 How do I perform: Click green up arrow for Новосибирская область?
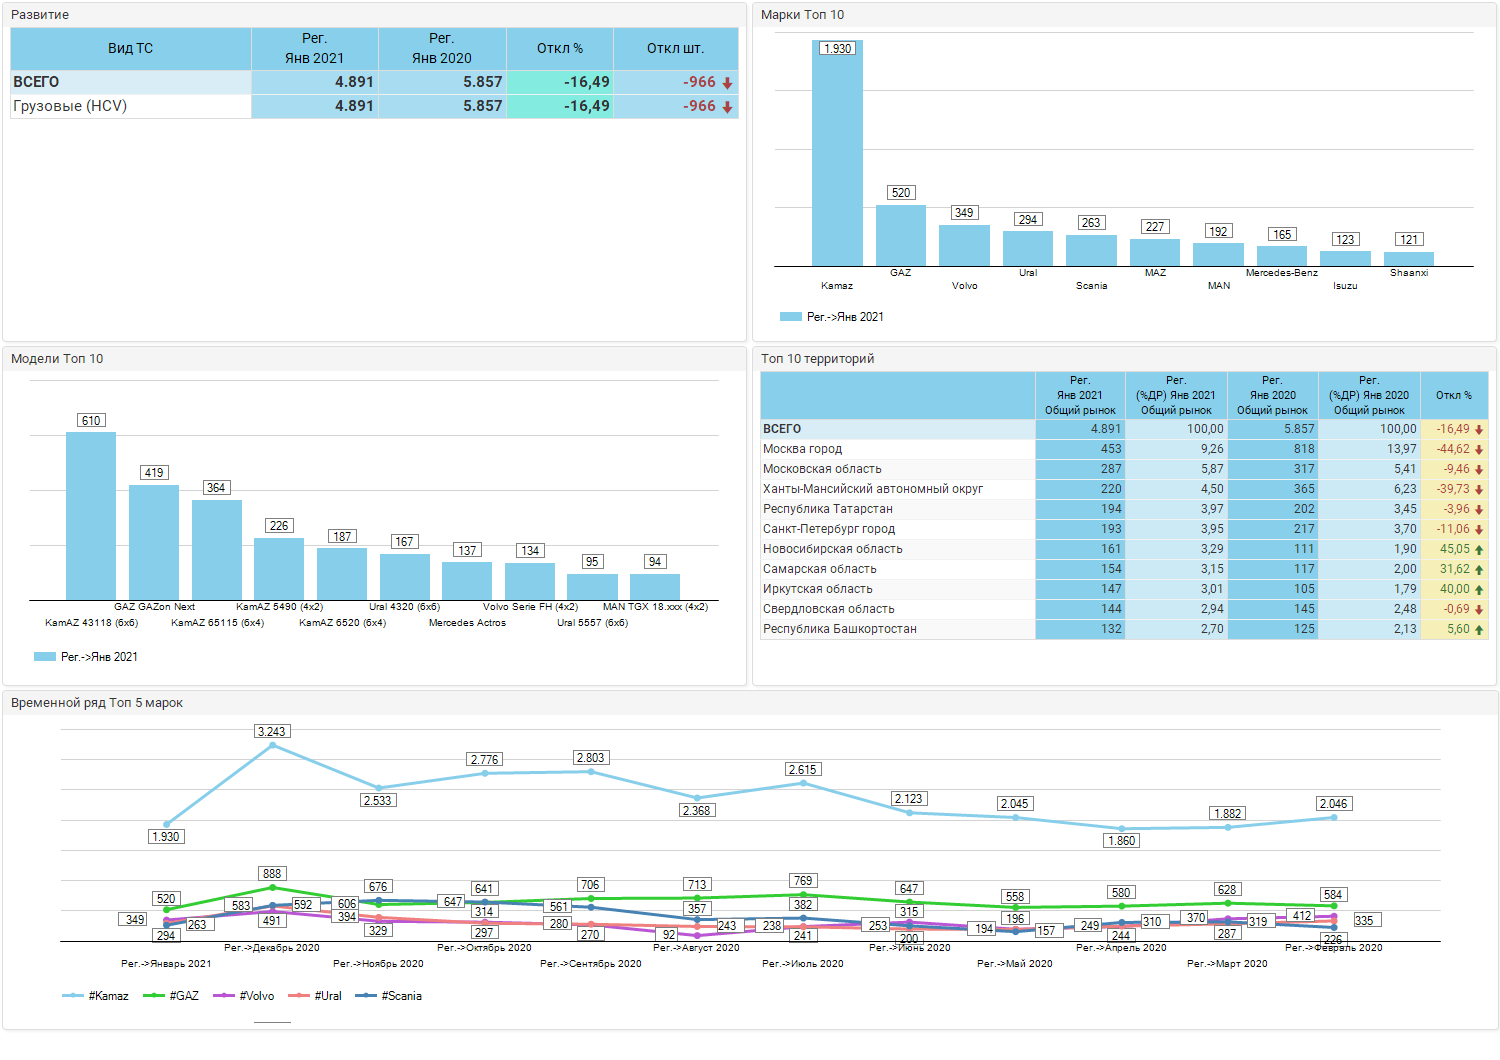(1479, 550)
